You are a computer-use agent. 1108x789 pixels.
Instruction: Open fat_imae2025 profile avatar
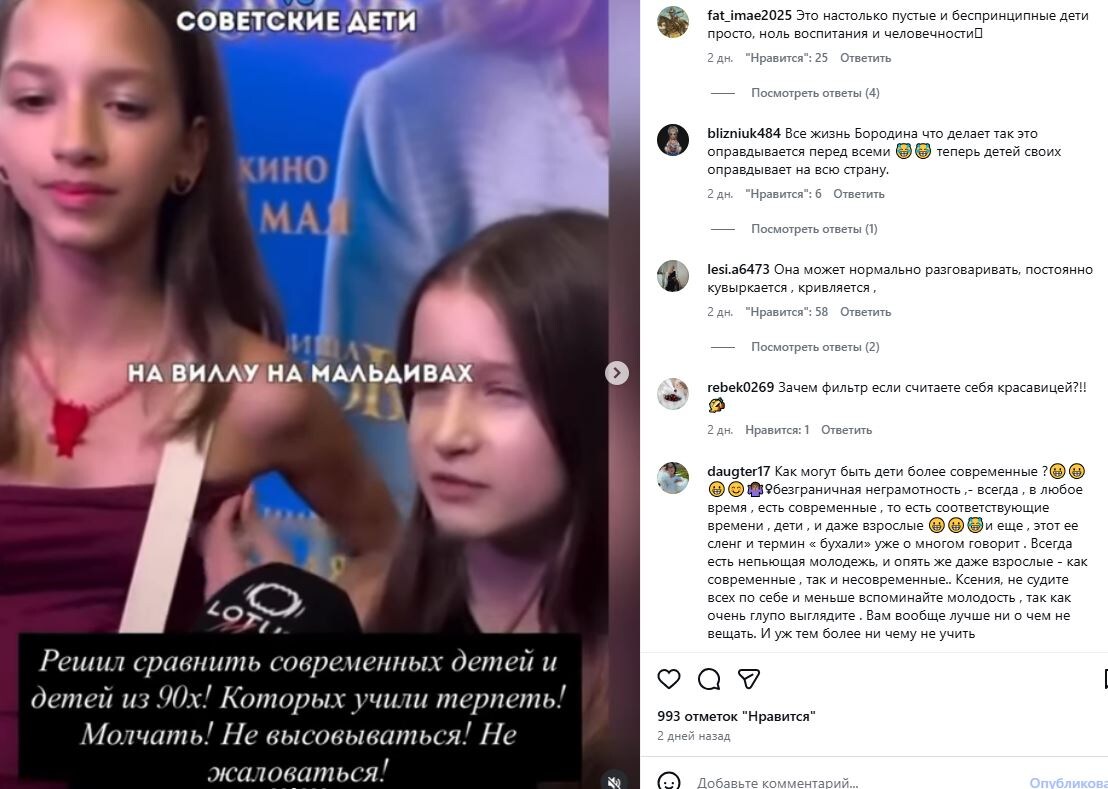[673, 22]
